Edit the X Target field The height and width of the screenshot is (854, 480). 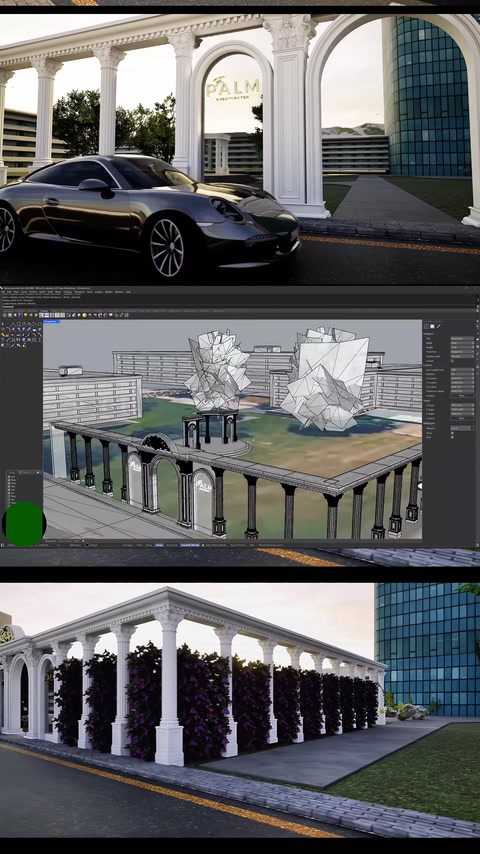pos(463,405)
